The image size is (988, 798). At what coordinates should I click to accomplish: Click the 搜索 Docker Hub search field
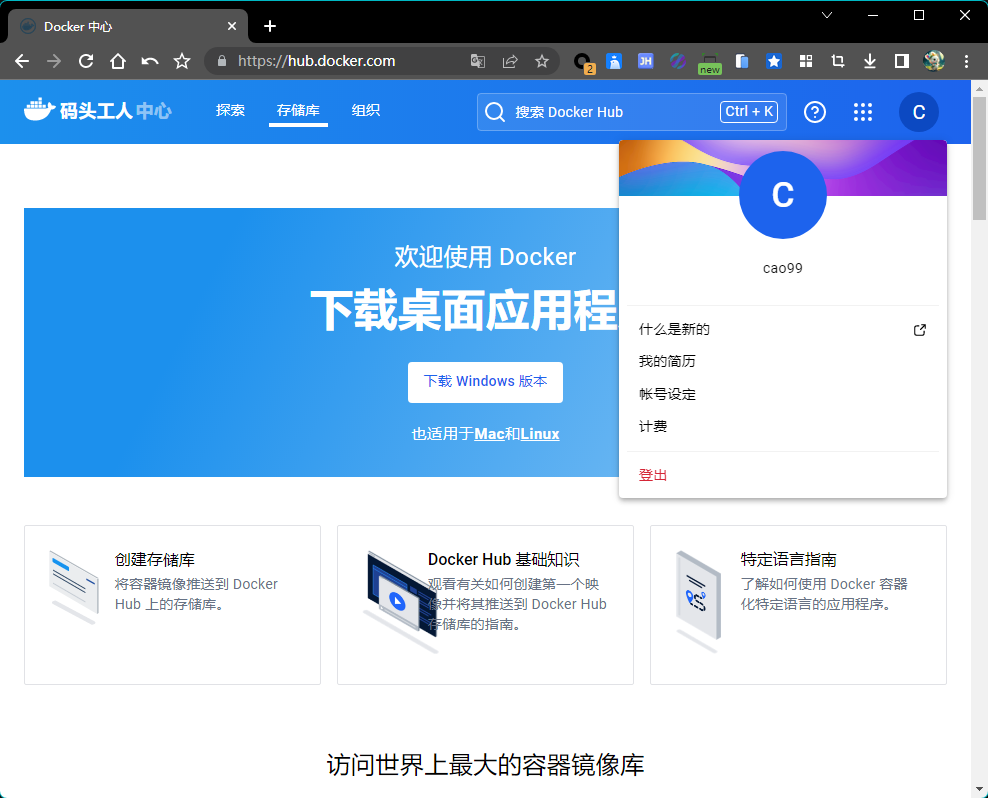point(631,112)
